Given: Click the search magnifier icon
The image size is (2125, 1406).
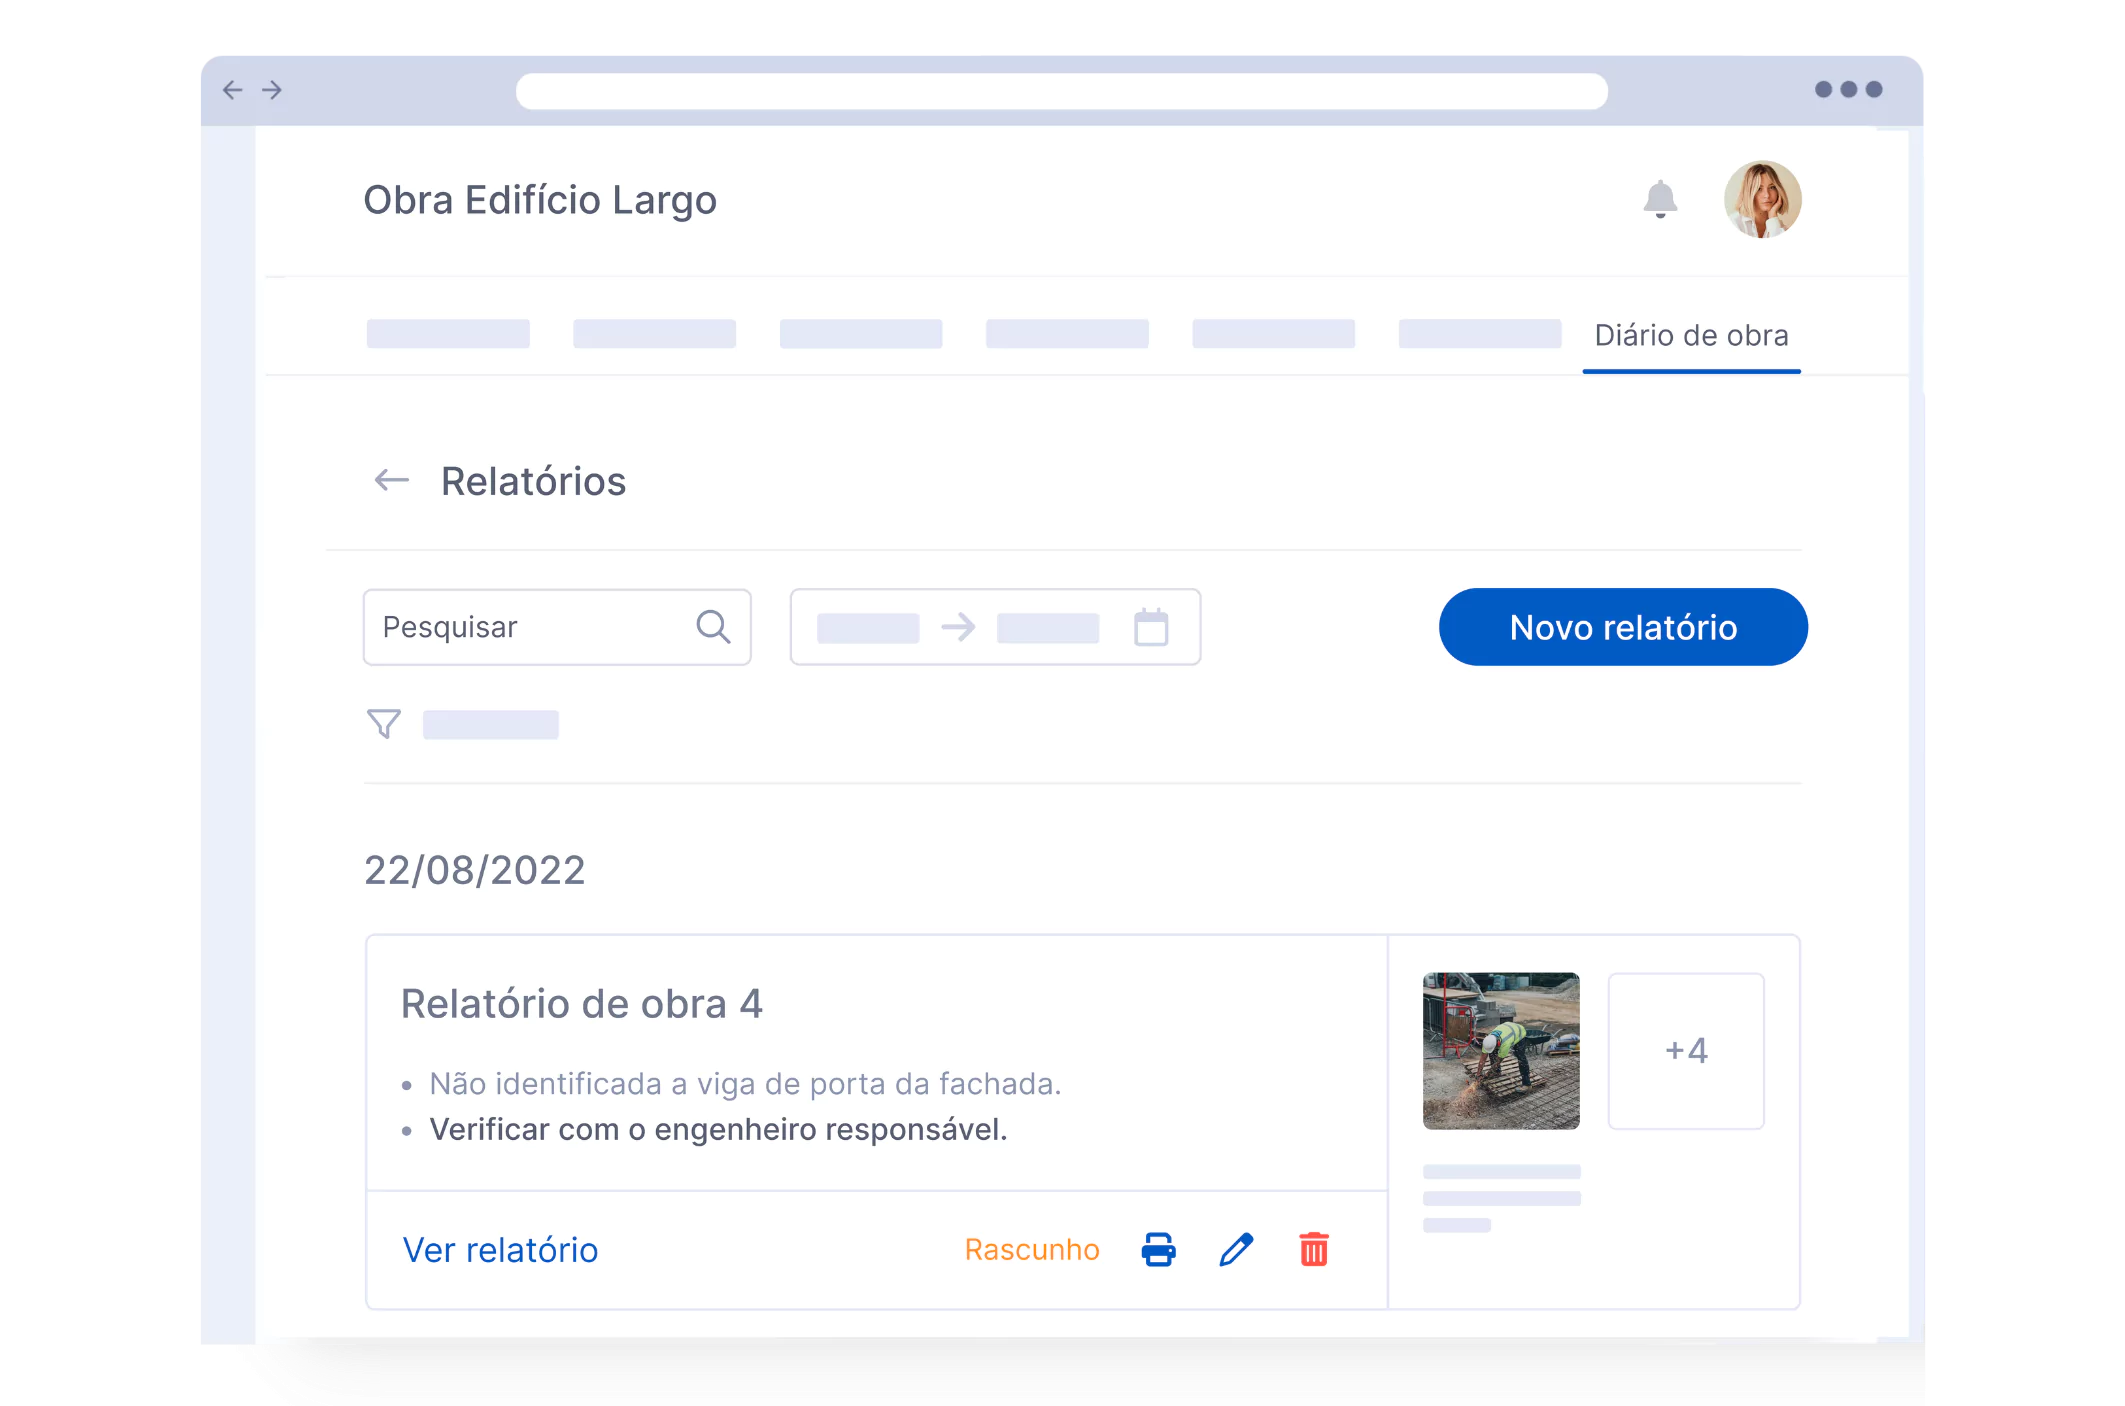Looking at the screenshot, I should (713, 627).
